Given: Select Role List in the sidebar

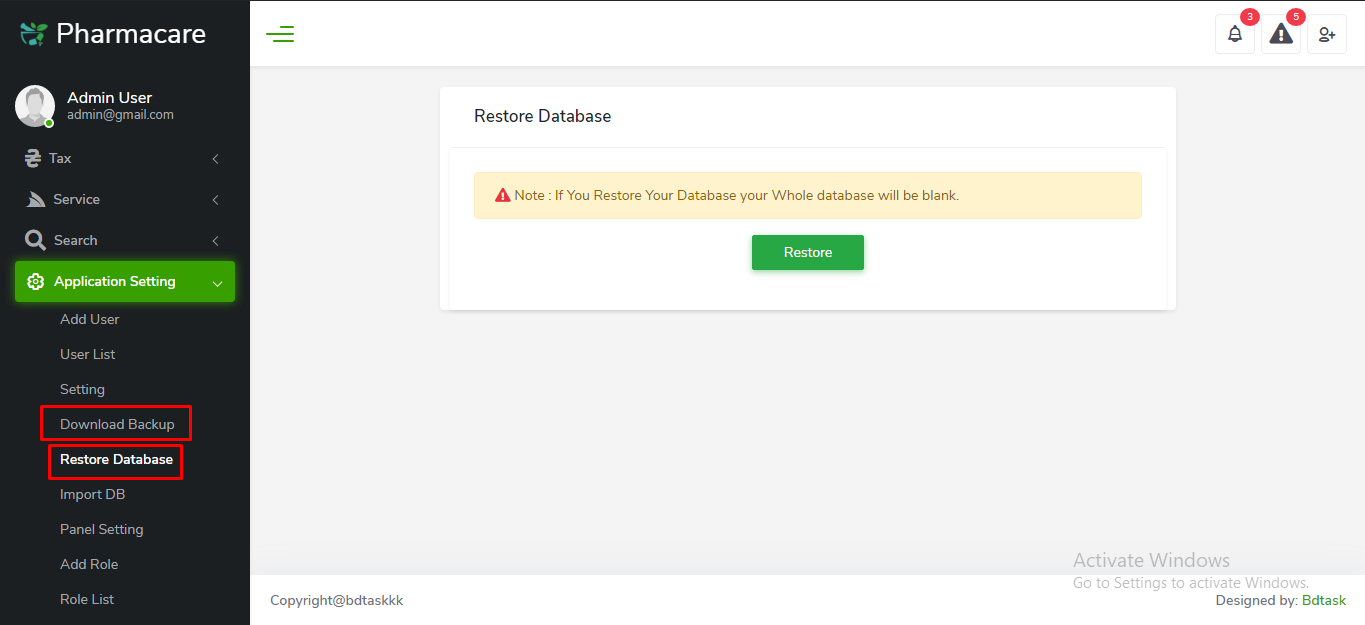Looking at the screenshot, I should (x=86, y=598).
